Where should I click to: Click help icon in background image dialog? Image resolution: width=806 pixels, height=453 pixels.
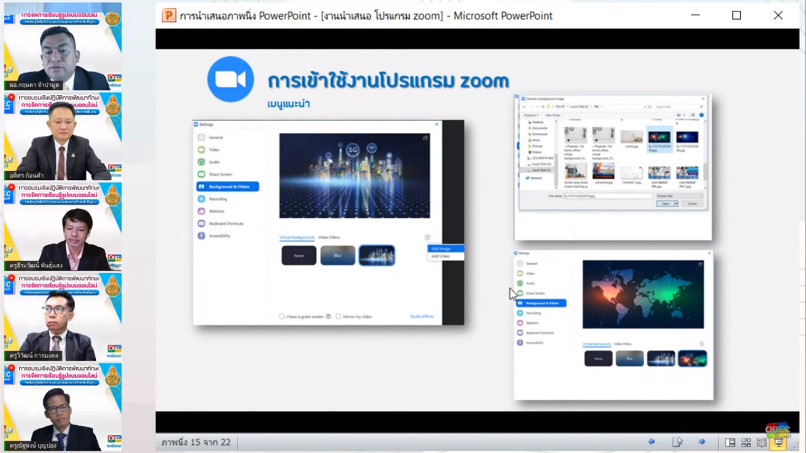point(702,115)
